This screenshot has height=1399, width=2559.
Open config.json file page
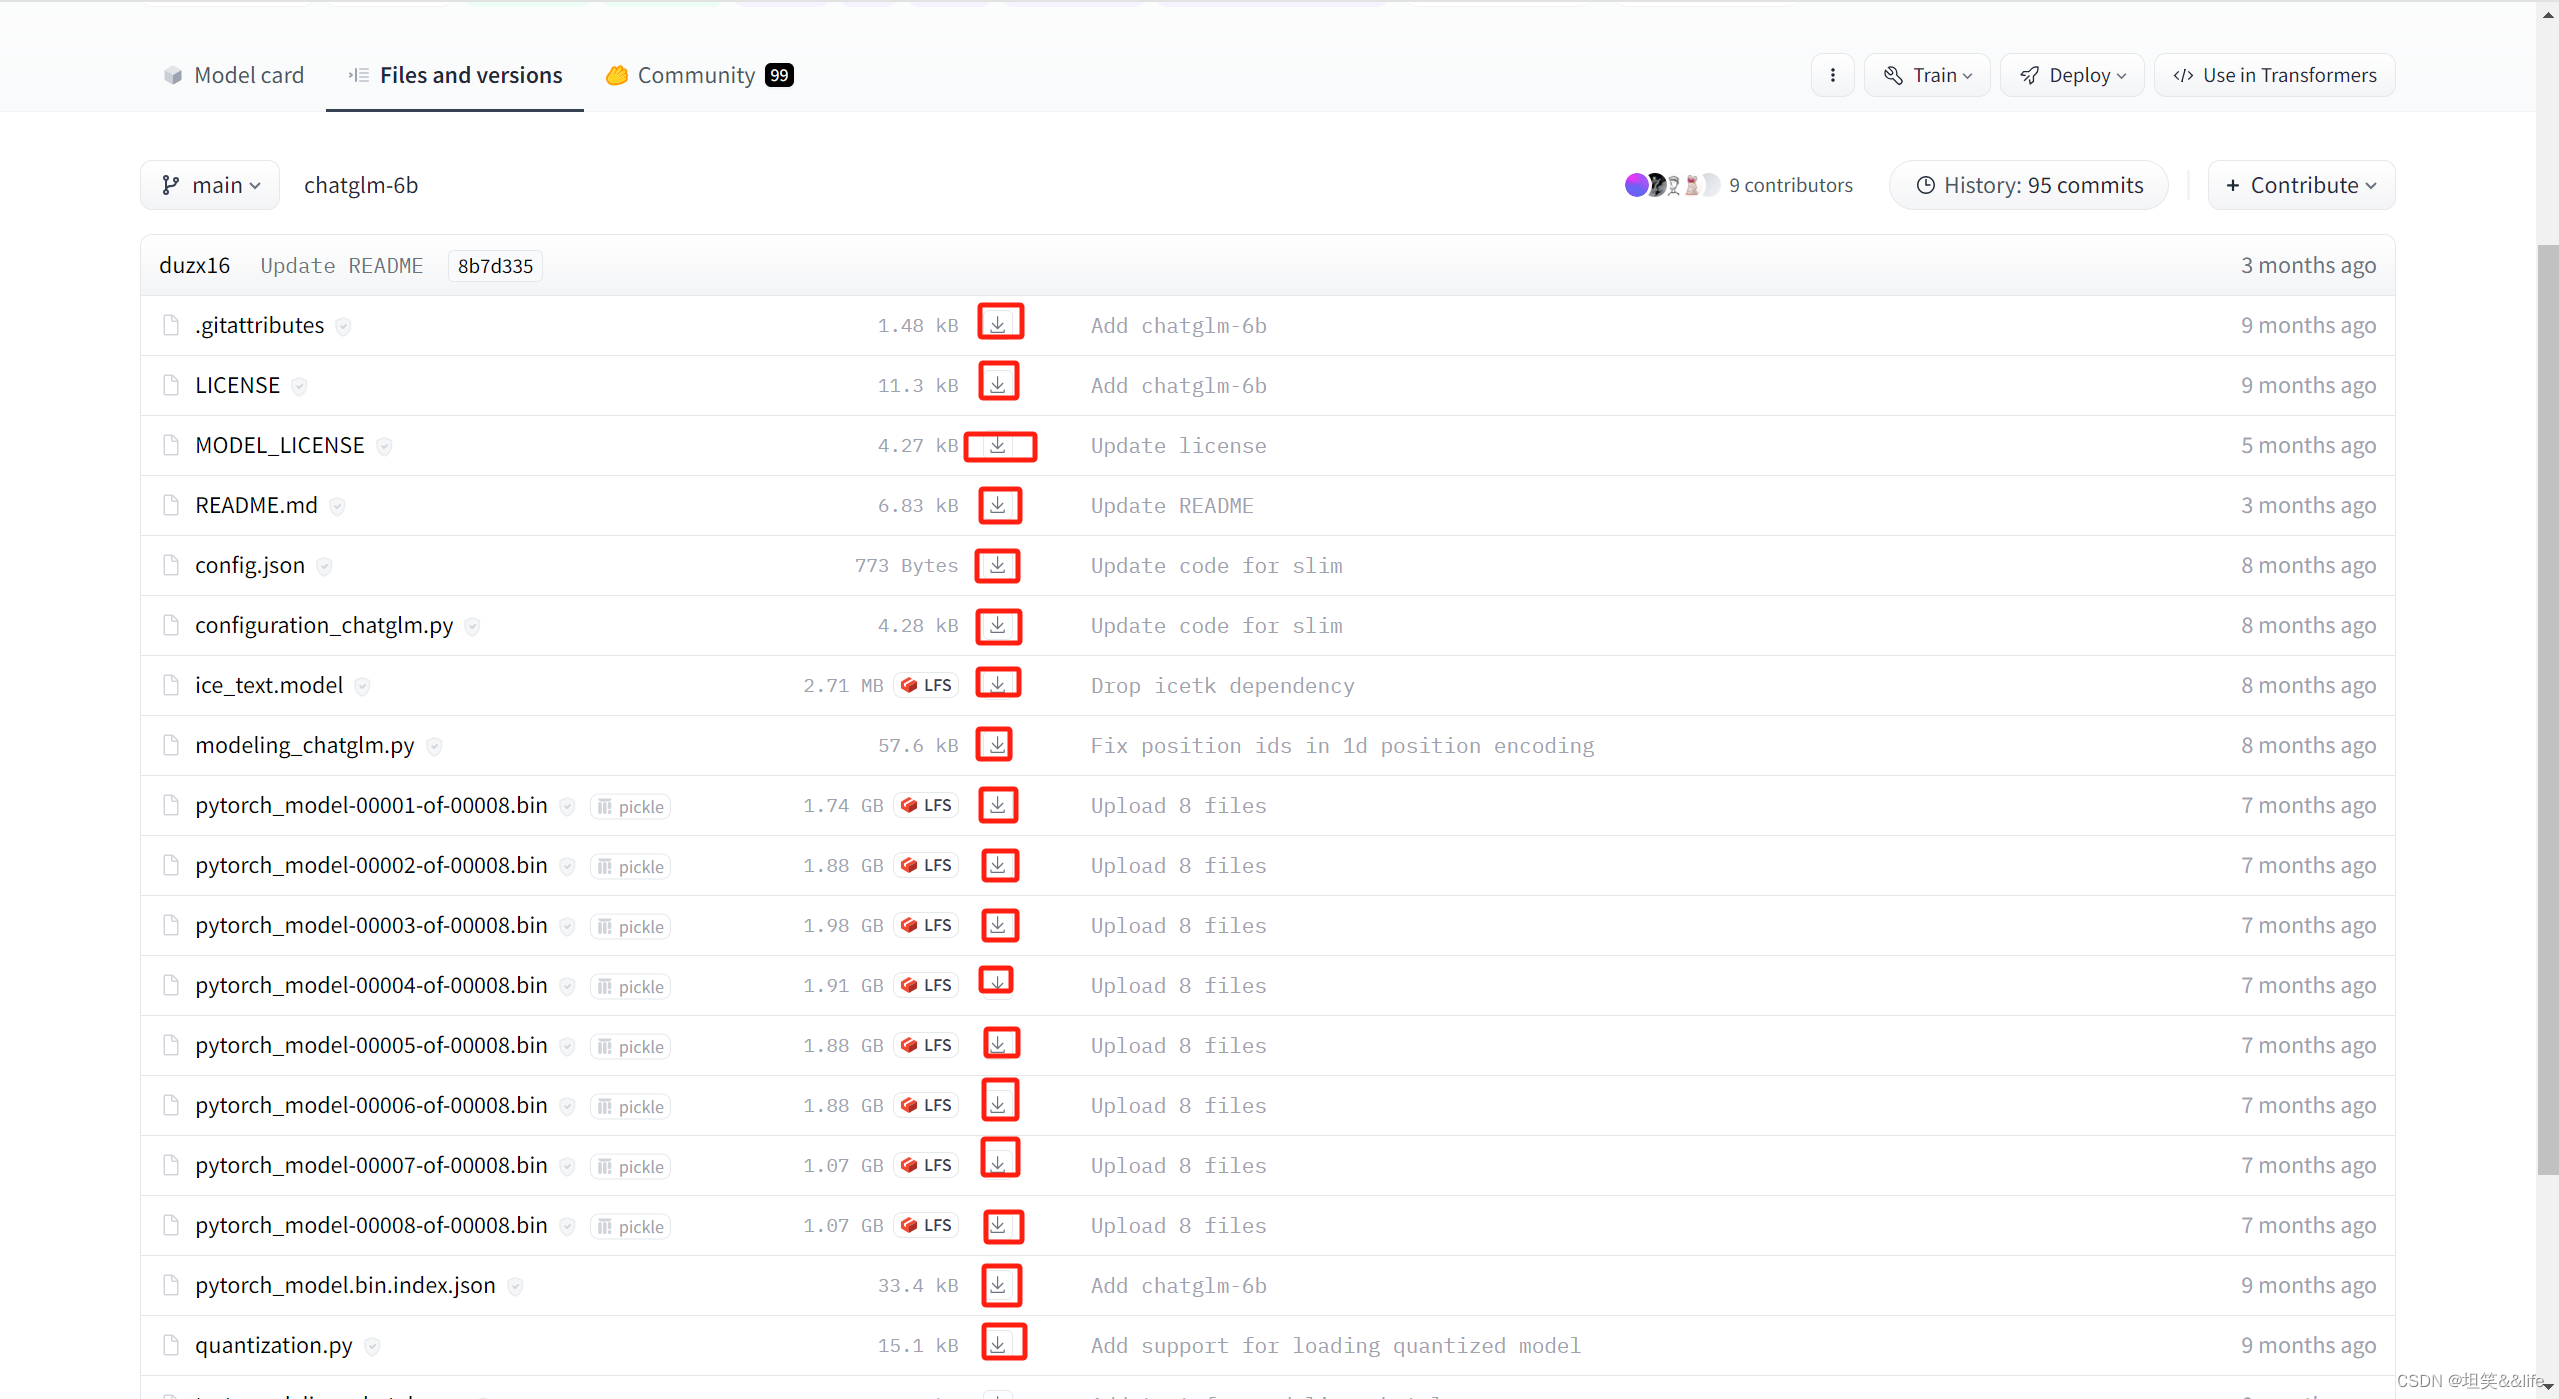pos(250,565)
